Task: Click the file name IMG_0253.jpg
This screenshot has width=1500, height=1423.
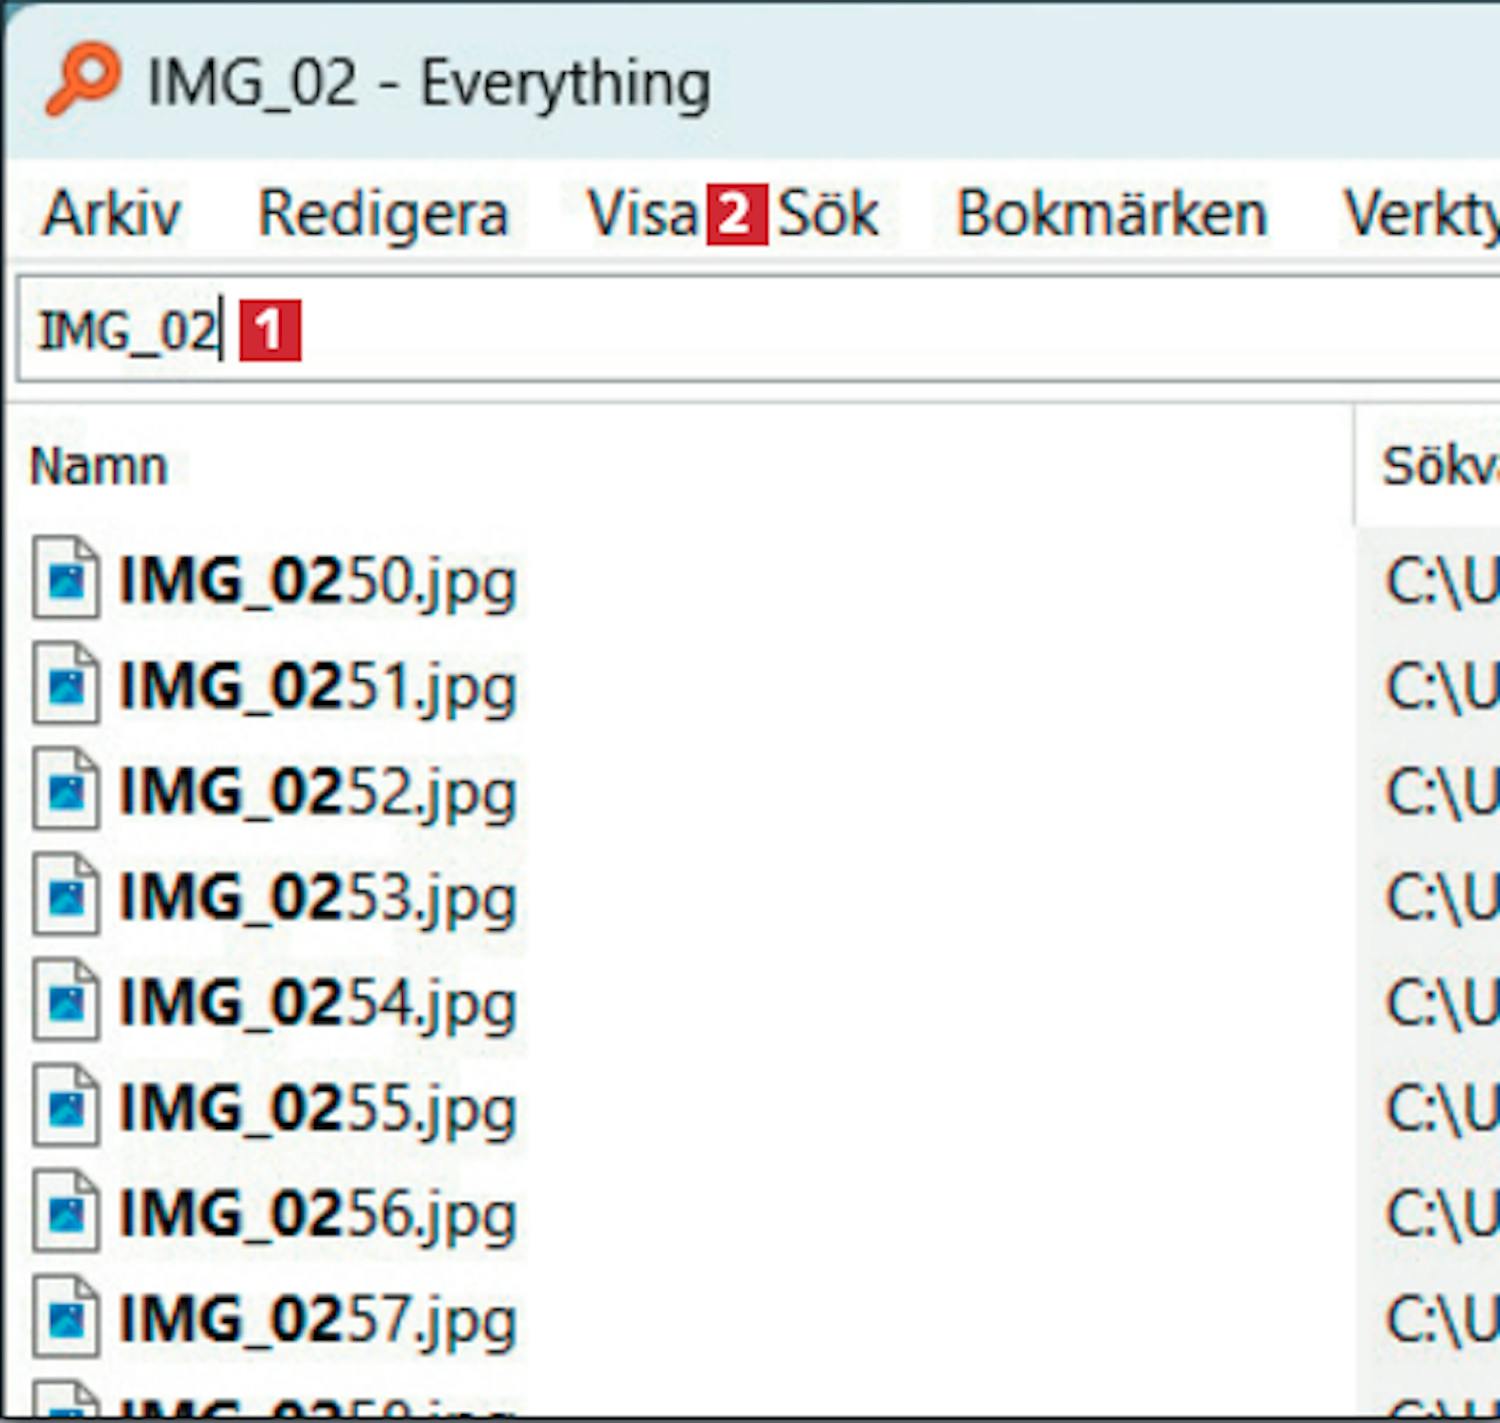Action: pyautogui.click(x=318, y=899)
